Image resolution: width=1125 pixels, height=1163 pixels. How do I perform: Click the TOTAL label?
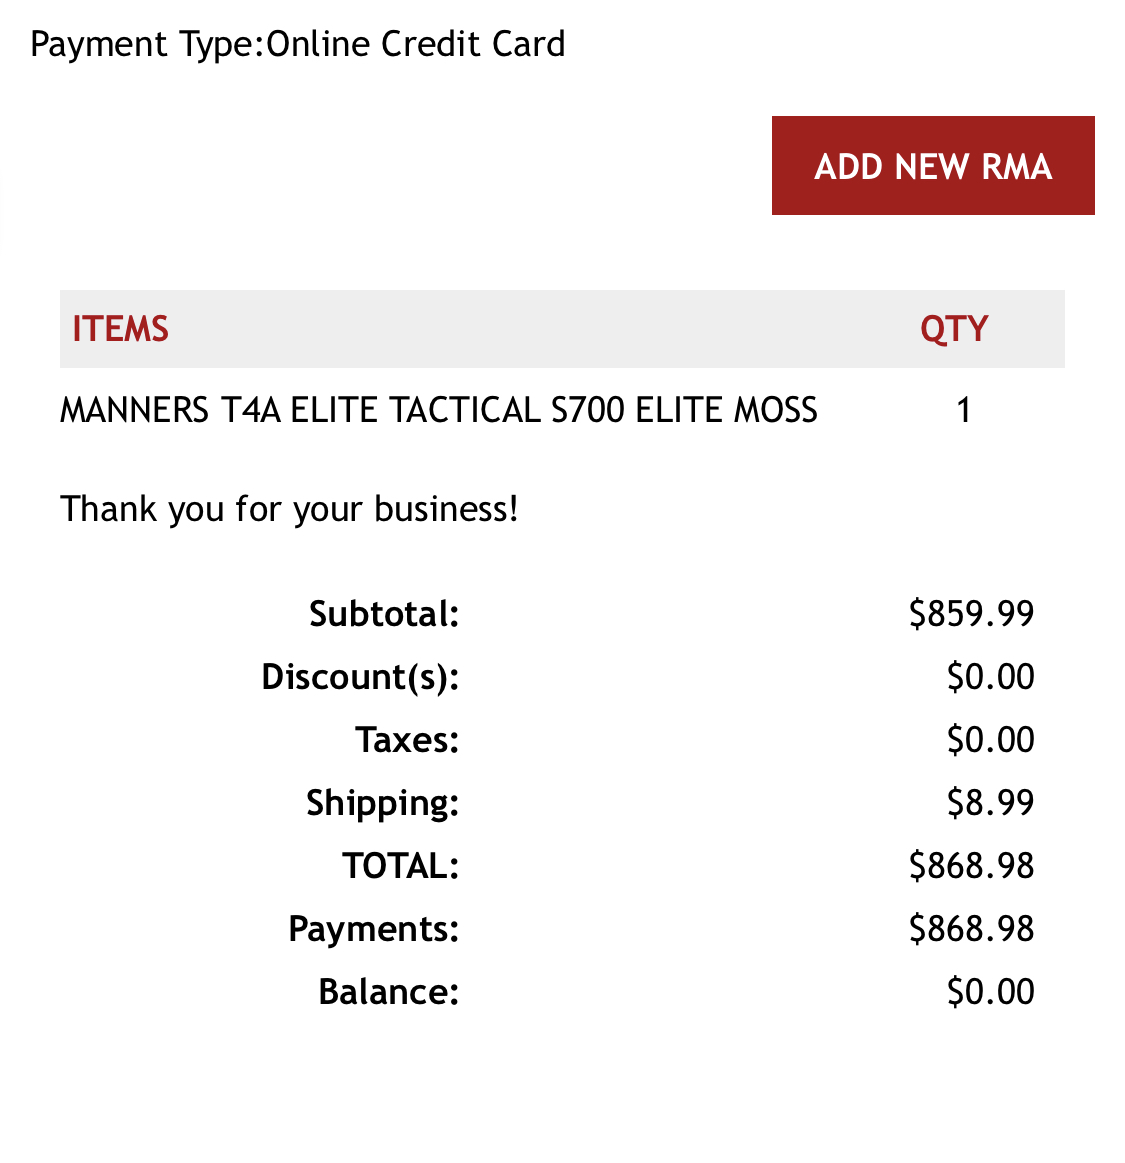tap(400, 866)
